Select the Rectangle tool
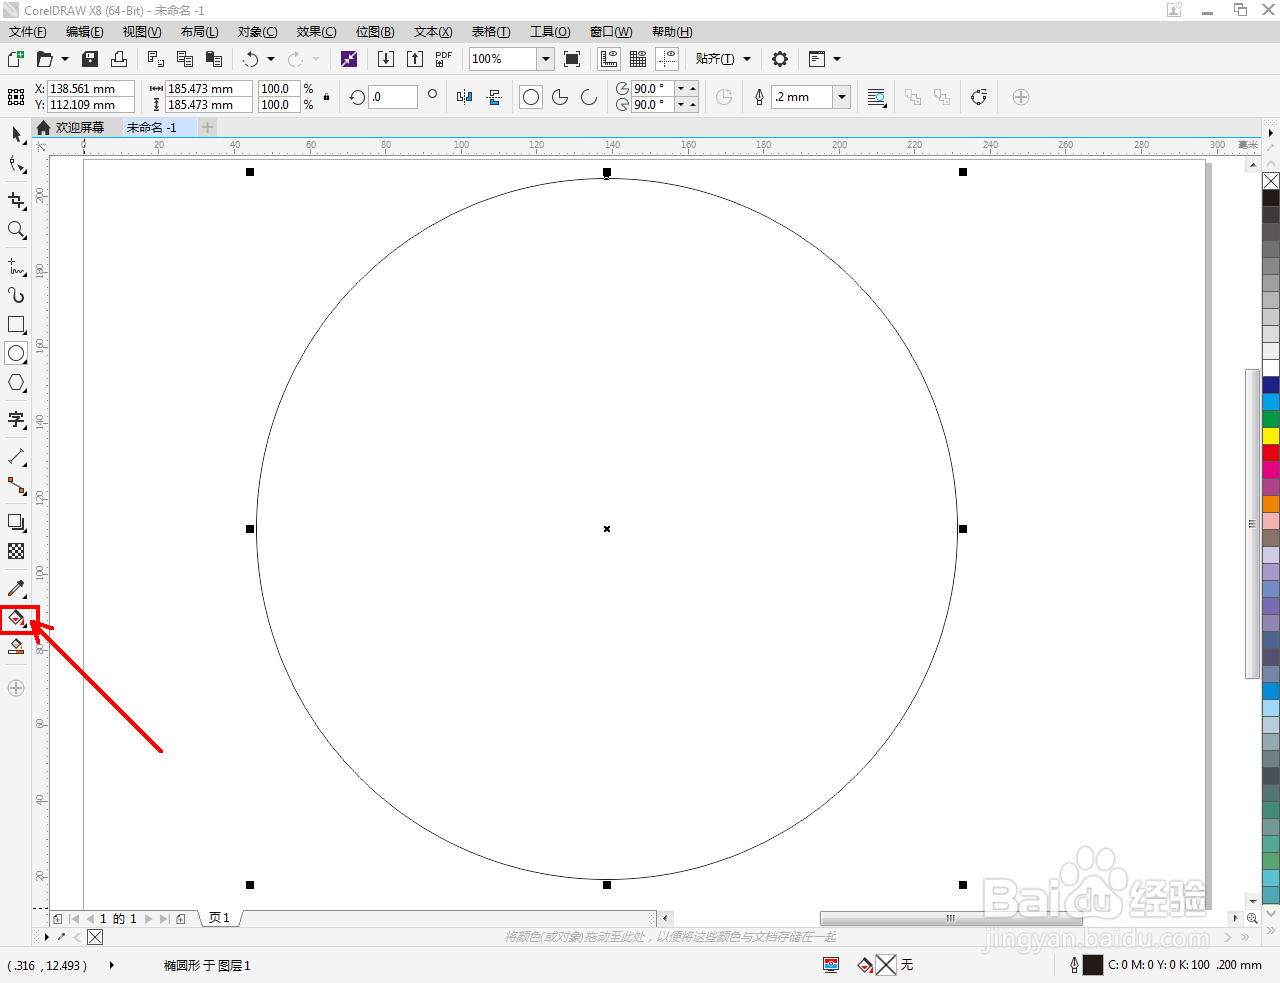Screen dimensions: 1280x983 pyautogui.click(x=16, y=325)
